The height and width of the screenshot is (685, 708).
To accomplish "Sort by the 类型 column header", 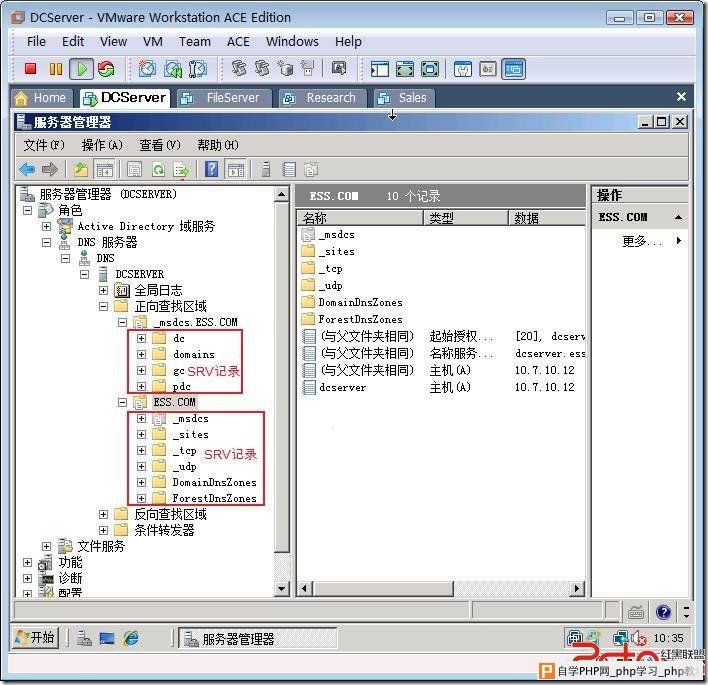I will [466, 218].
